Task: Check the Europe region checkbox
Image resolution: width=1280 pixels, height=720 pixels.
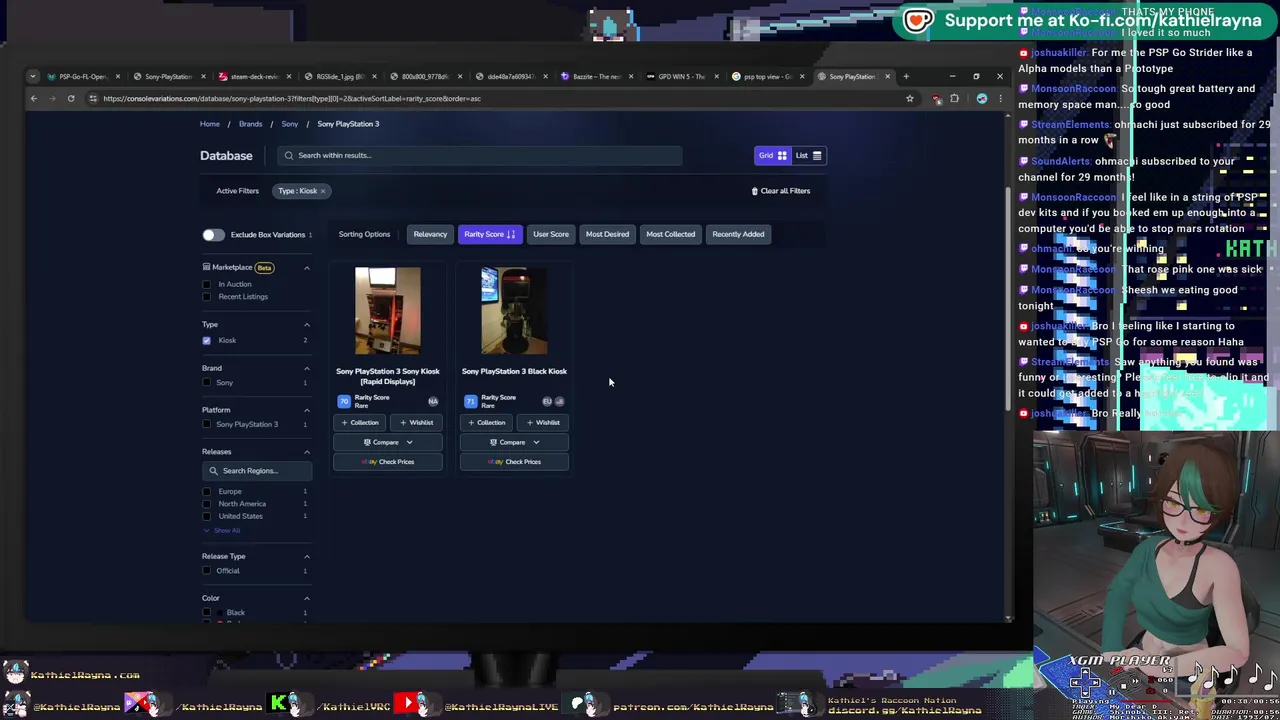Action: [x=207, y=491]
